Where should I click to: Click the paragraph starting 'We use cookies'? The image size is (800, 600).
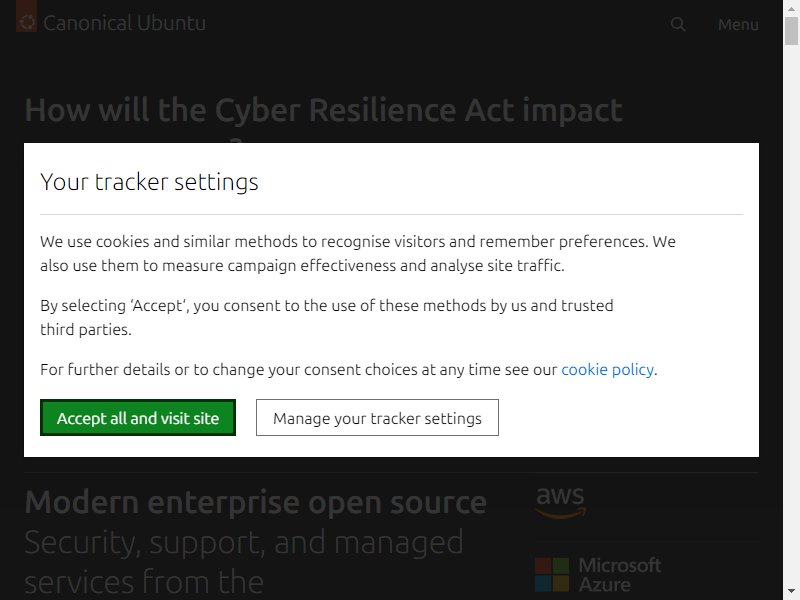tap(358, 254)
